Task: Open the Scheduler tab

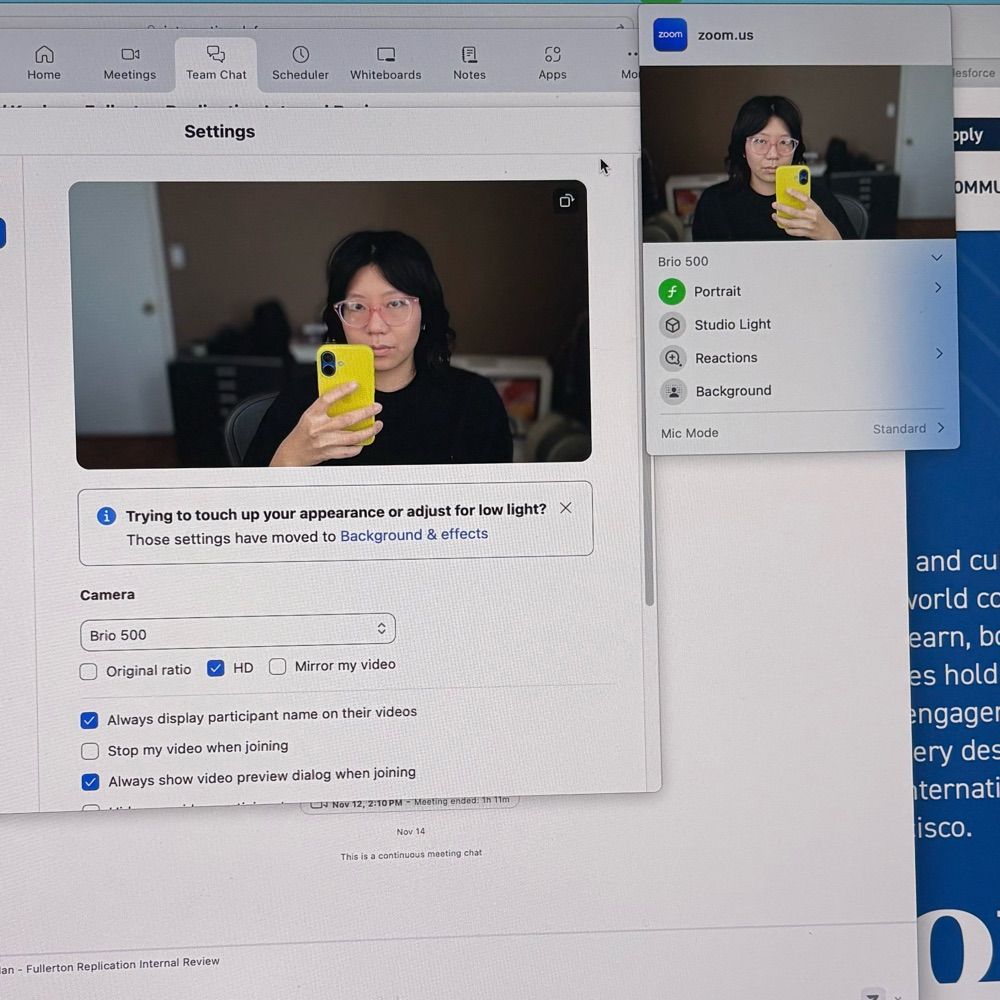Action: [x=300, y=62]
